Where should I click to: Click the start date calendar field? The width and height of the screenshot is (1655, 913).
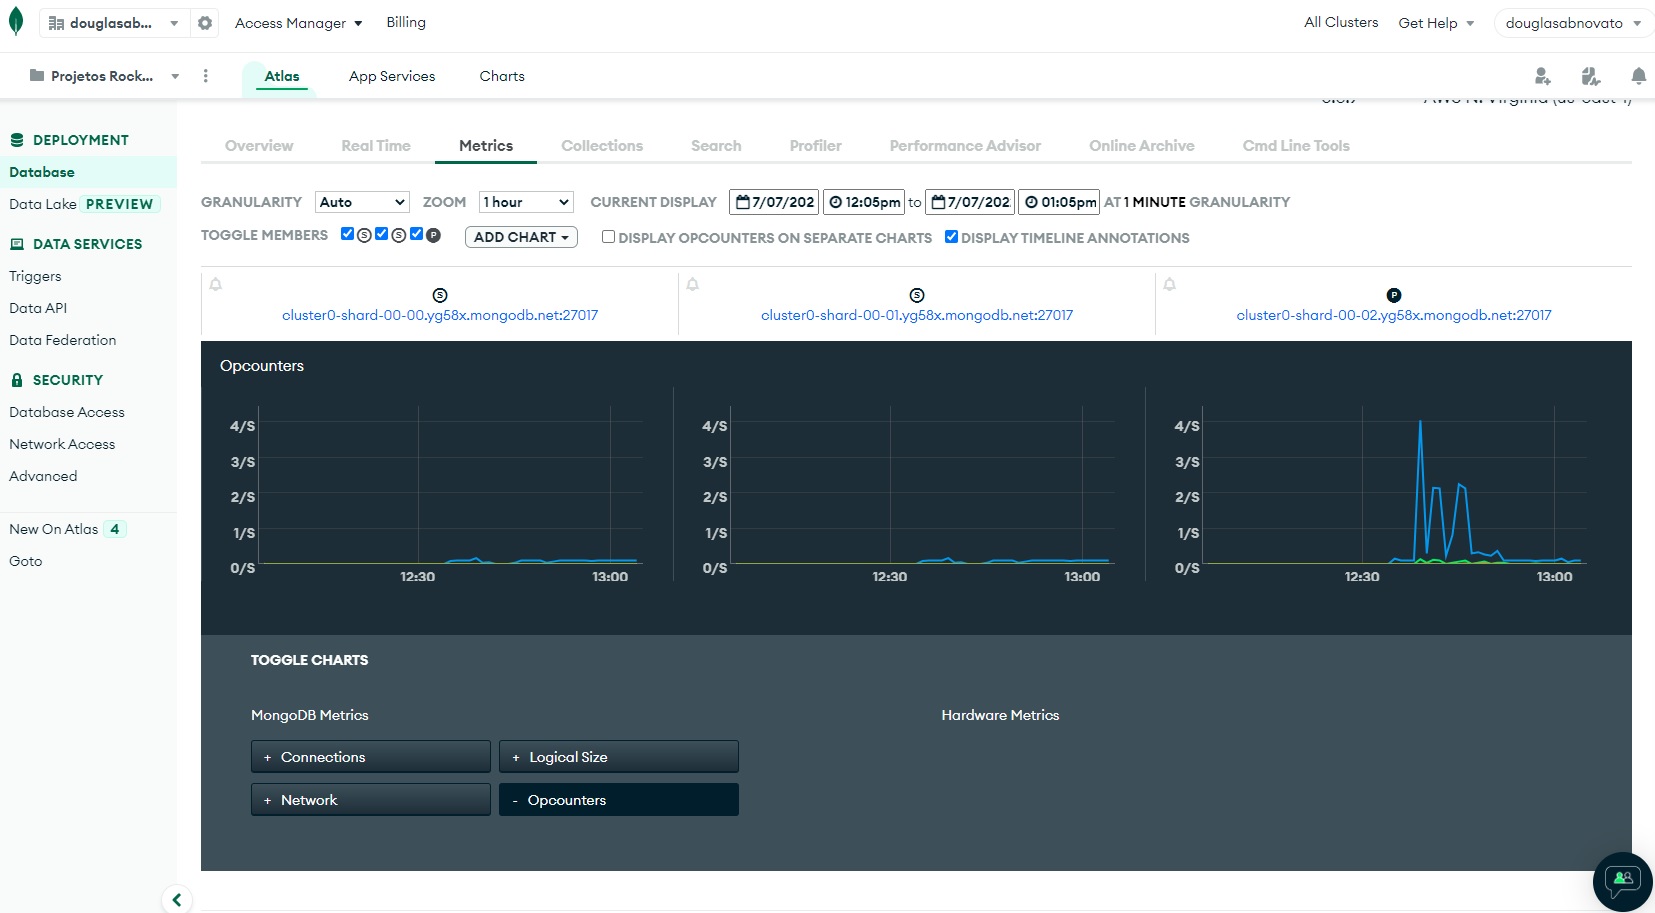[x=774, y=202]
